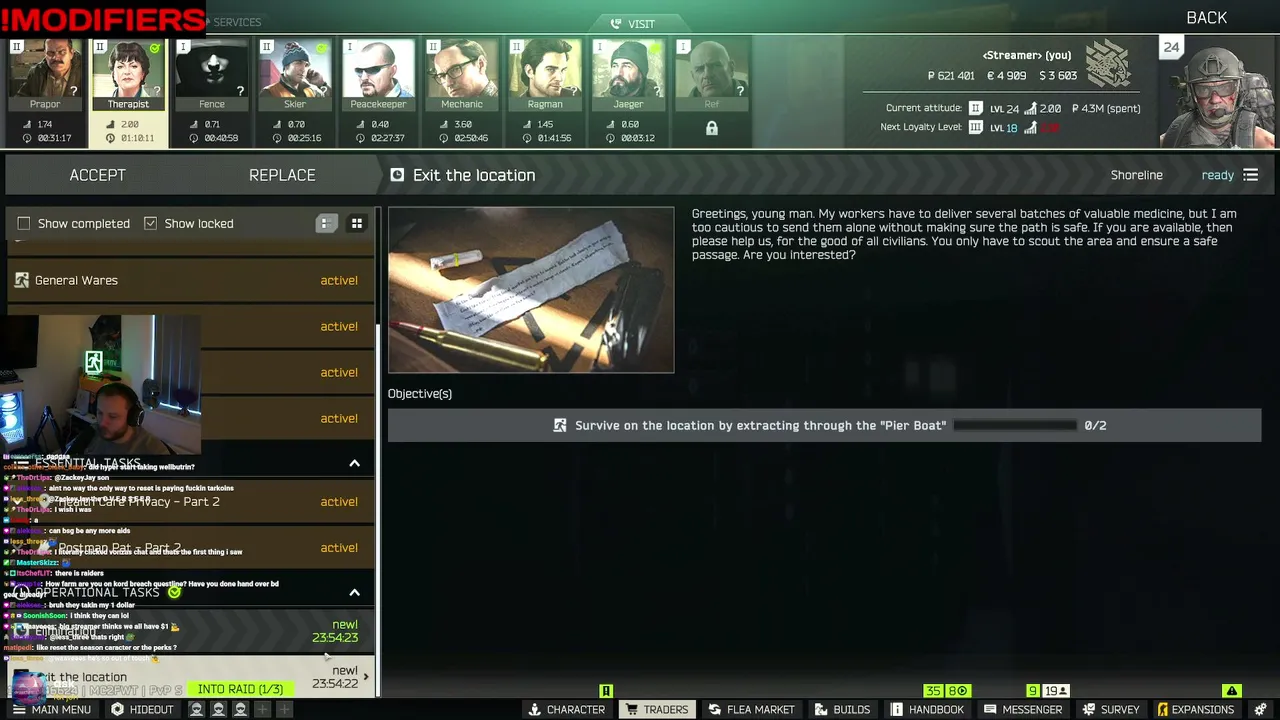The width and height of the screenshot is (1280, 720).
Task: Toggle the Show completed checkbox
Action: click(x=24, y=223)
